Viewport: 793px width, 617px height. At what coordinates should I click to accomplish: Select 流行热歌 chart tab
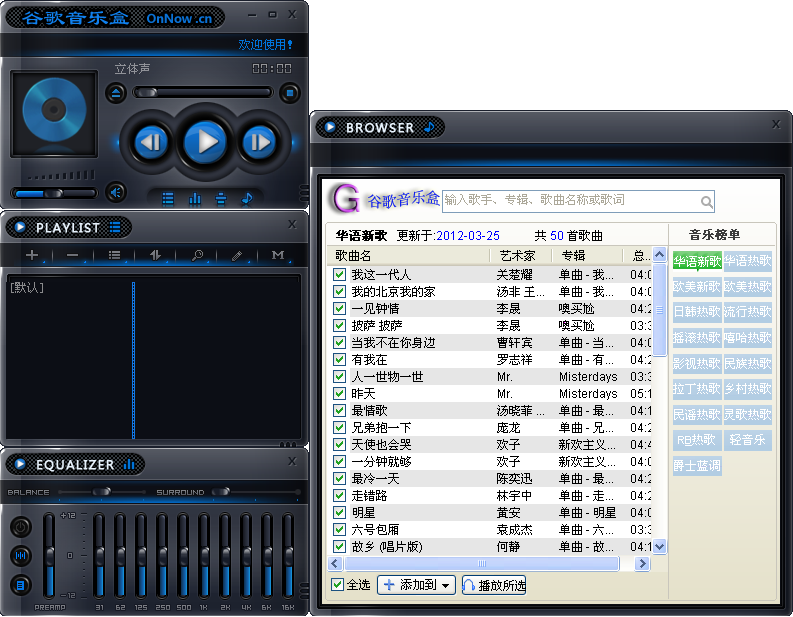click(748, 312)
